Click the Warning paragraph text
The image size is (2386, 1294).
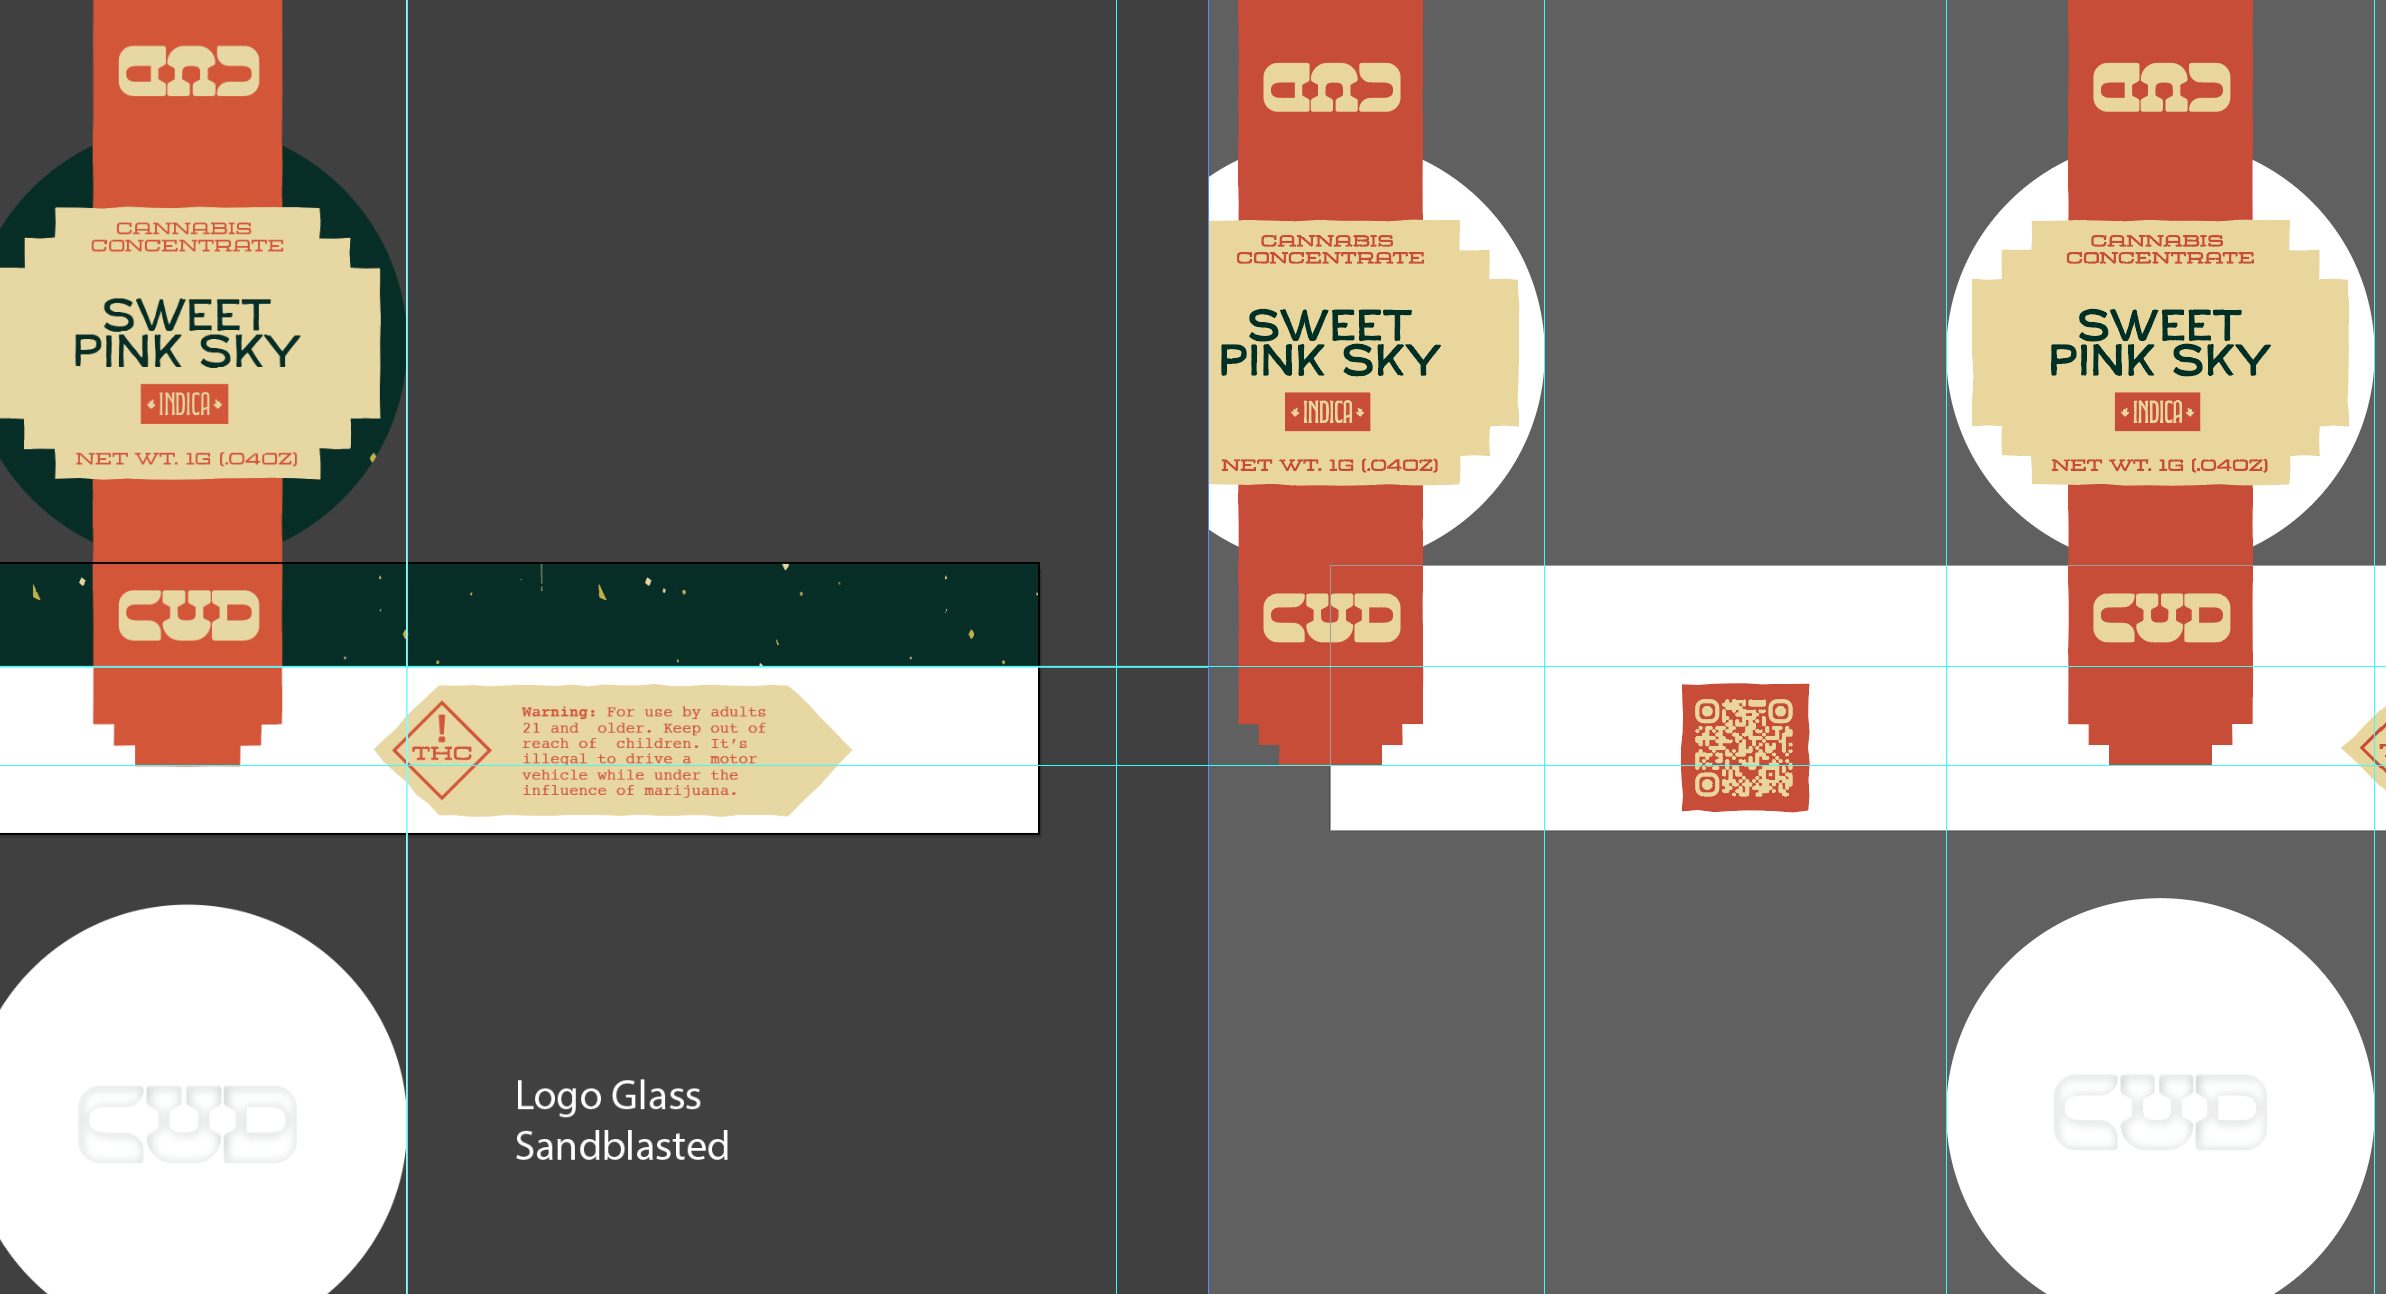point(643,751)
